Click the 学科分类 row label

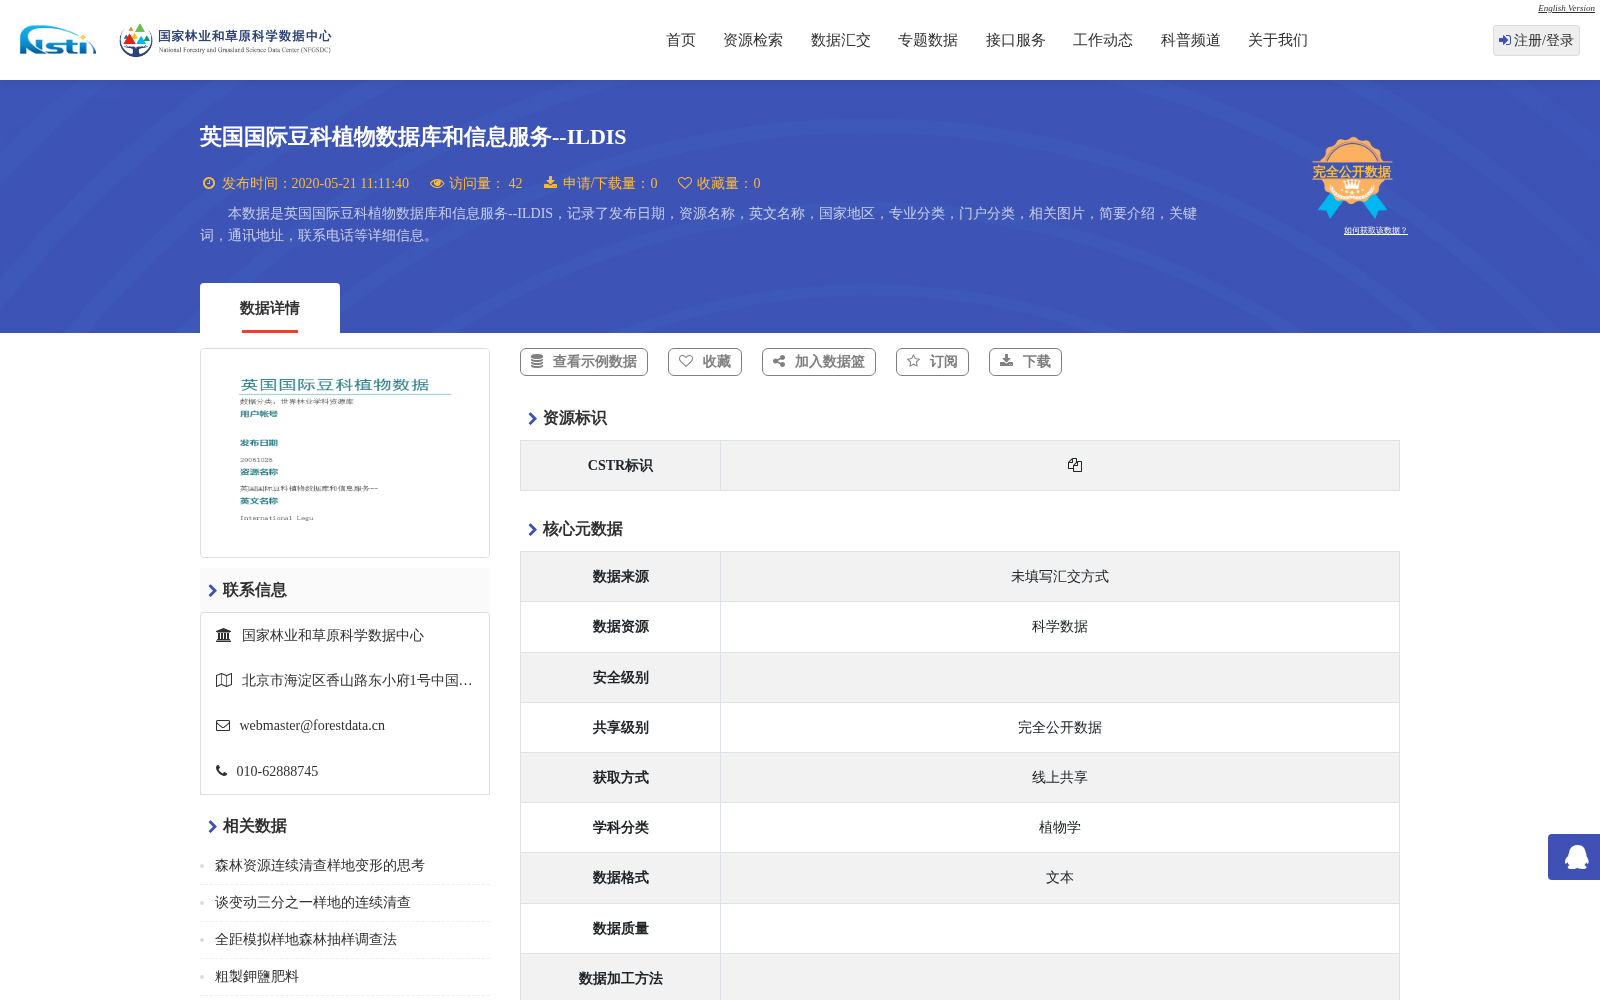620,828
